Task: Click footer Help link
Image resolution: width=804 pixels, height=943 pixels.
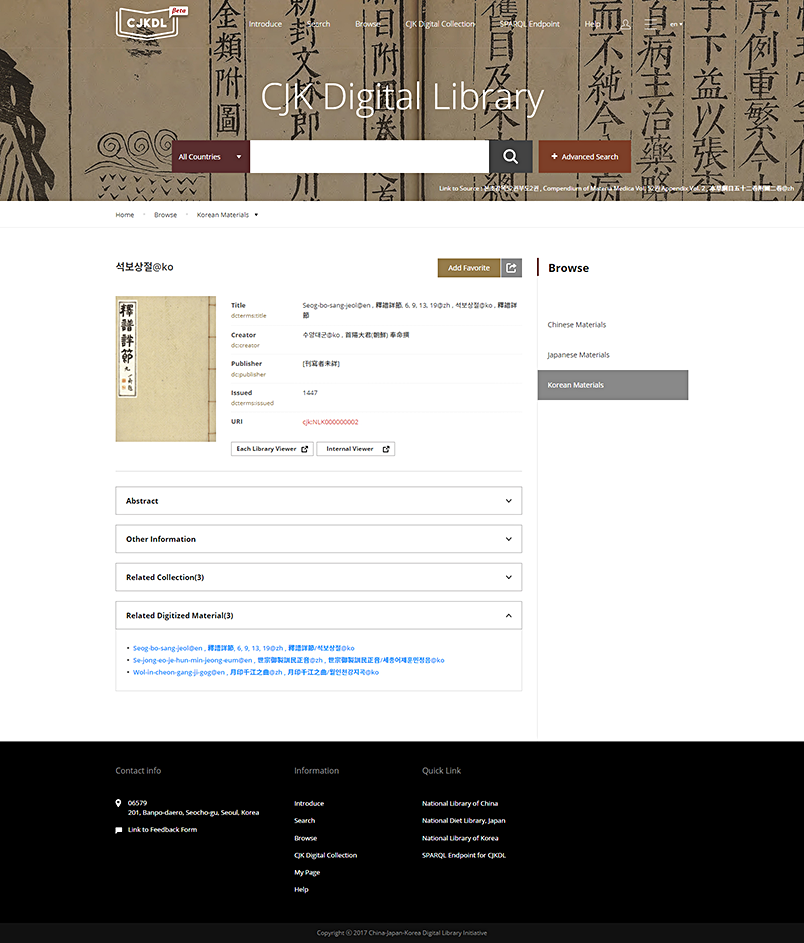Action: coord(301,889)
